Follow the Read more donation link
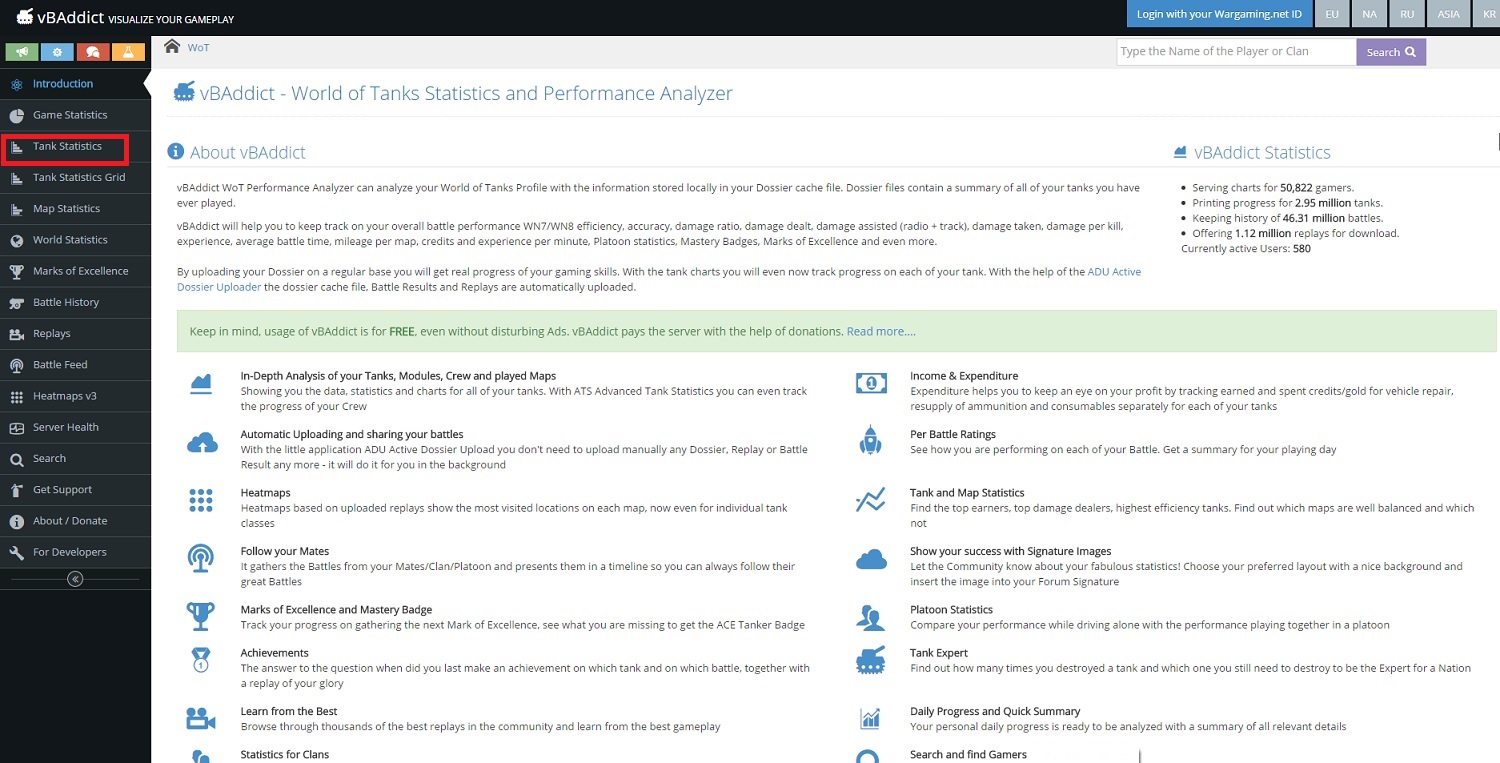Viewport: 1500px width, 763px height. pos(880,331)
